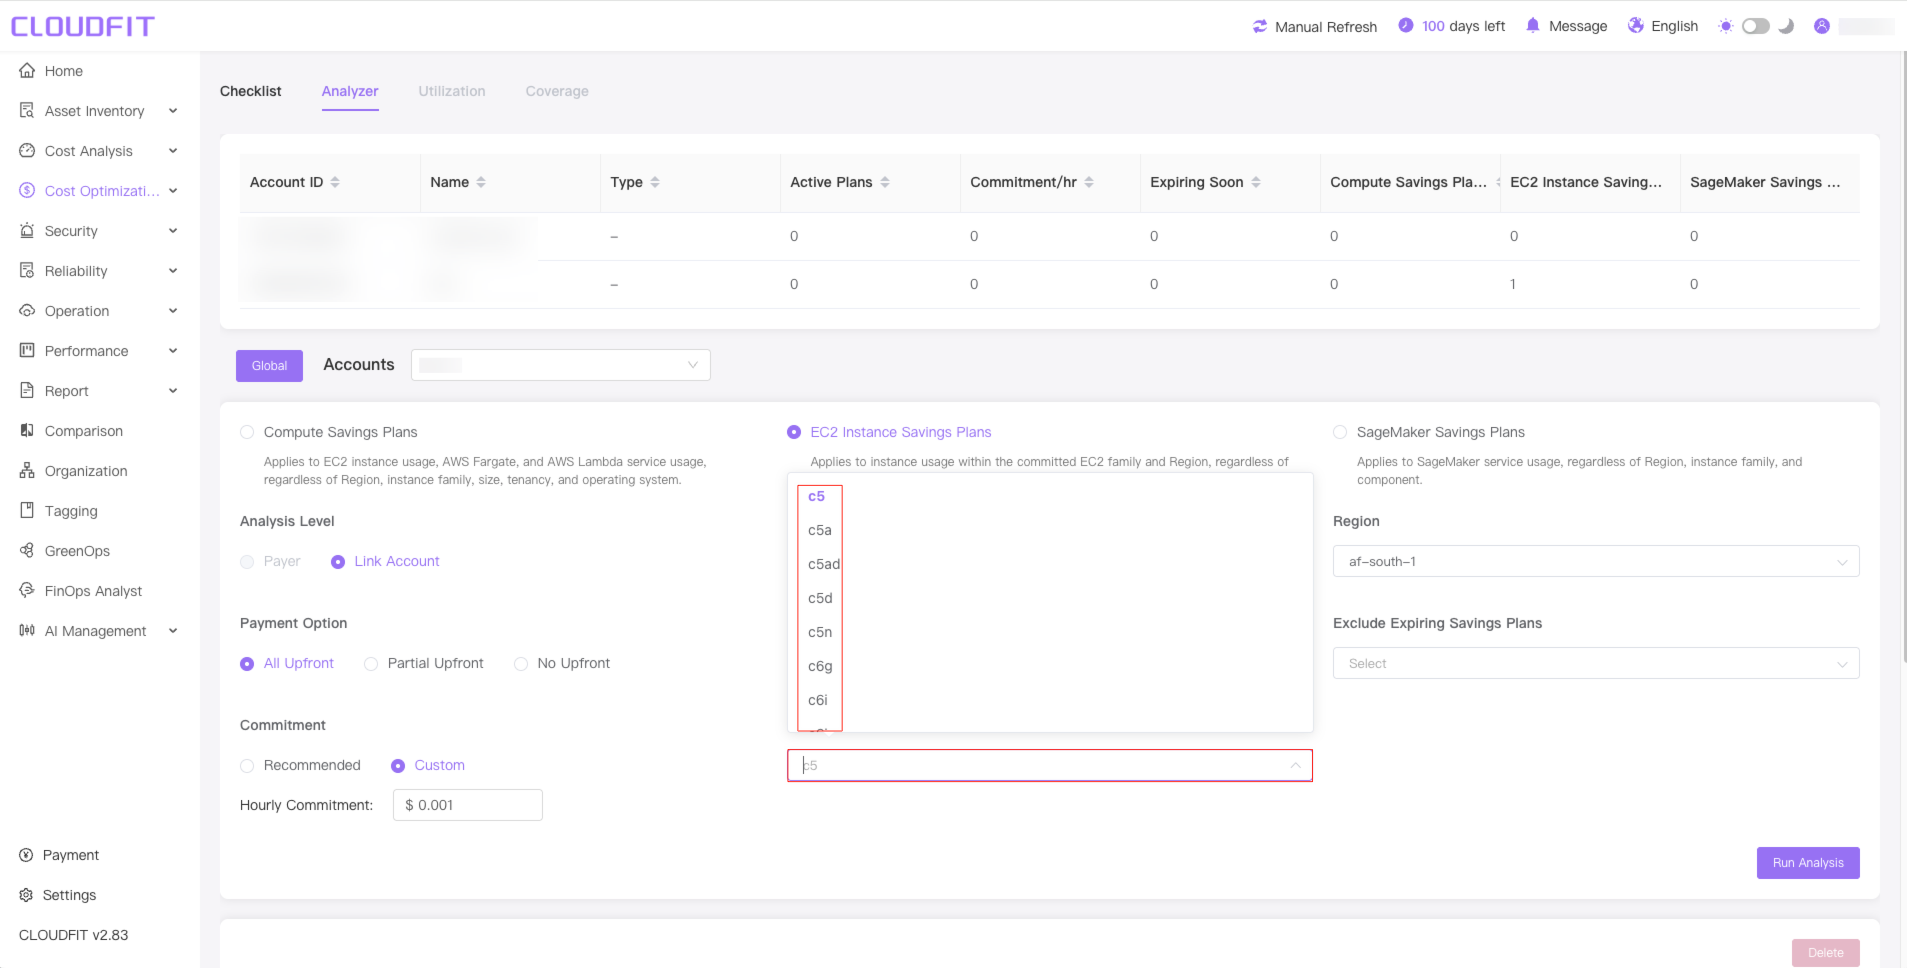Expand the AI Management submenu chevron
This screenshot has height=968, width=1907.
[173, 631]
